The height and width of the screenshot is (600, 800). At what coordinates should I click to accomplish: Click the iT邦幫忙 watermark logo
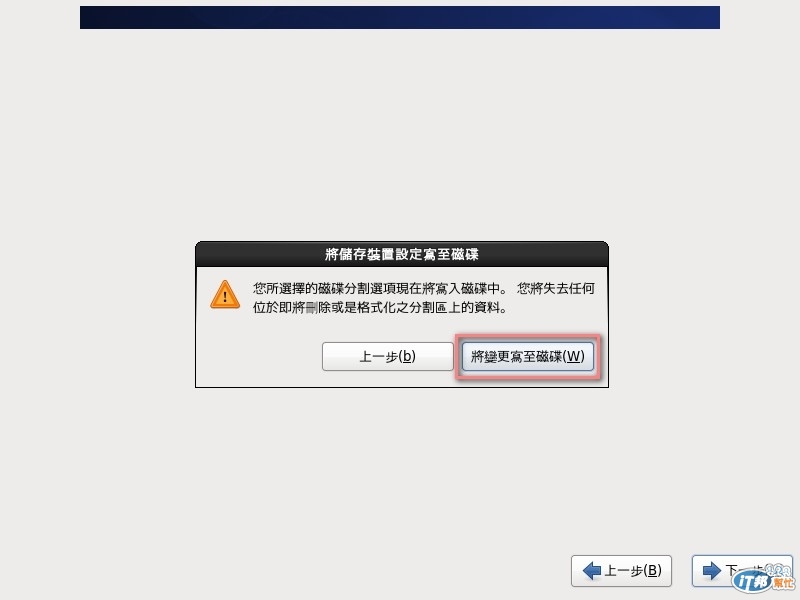pyautogui.click(x=763, y=580)
